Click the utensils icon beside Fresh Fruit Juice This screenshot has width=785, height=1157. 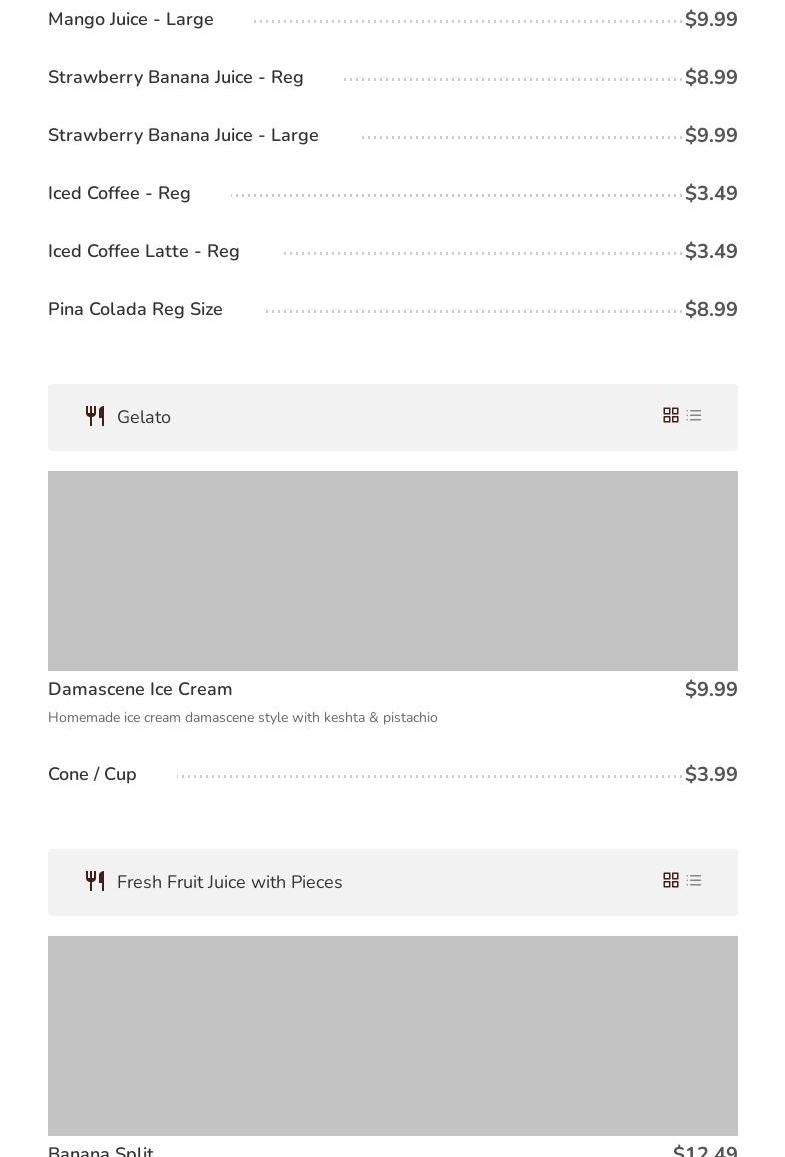tap(95, 881)
